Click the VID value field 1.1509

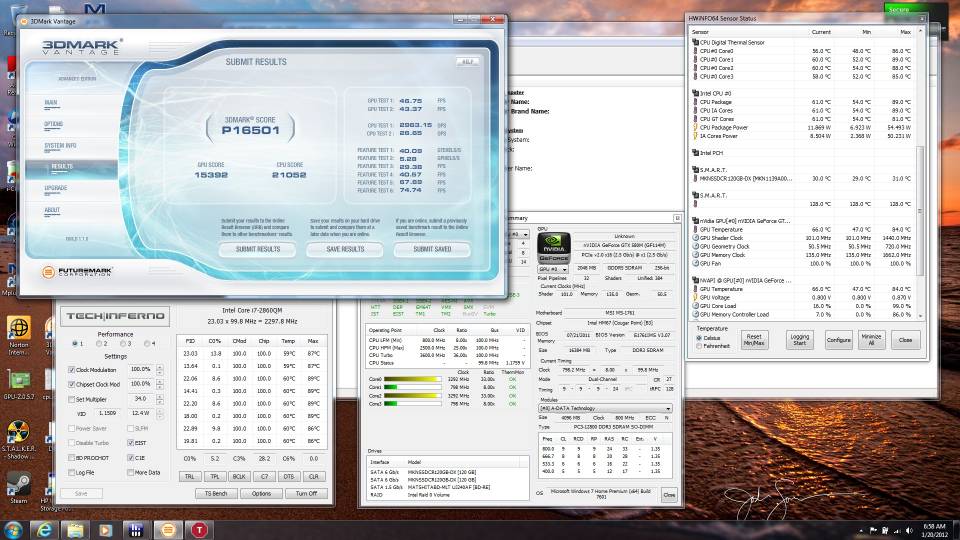tap(108, 413)
